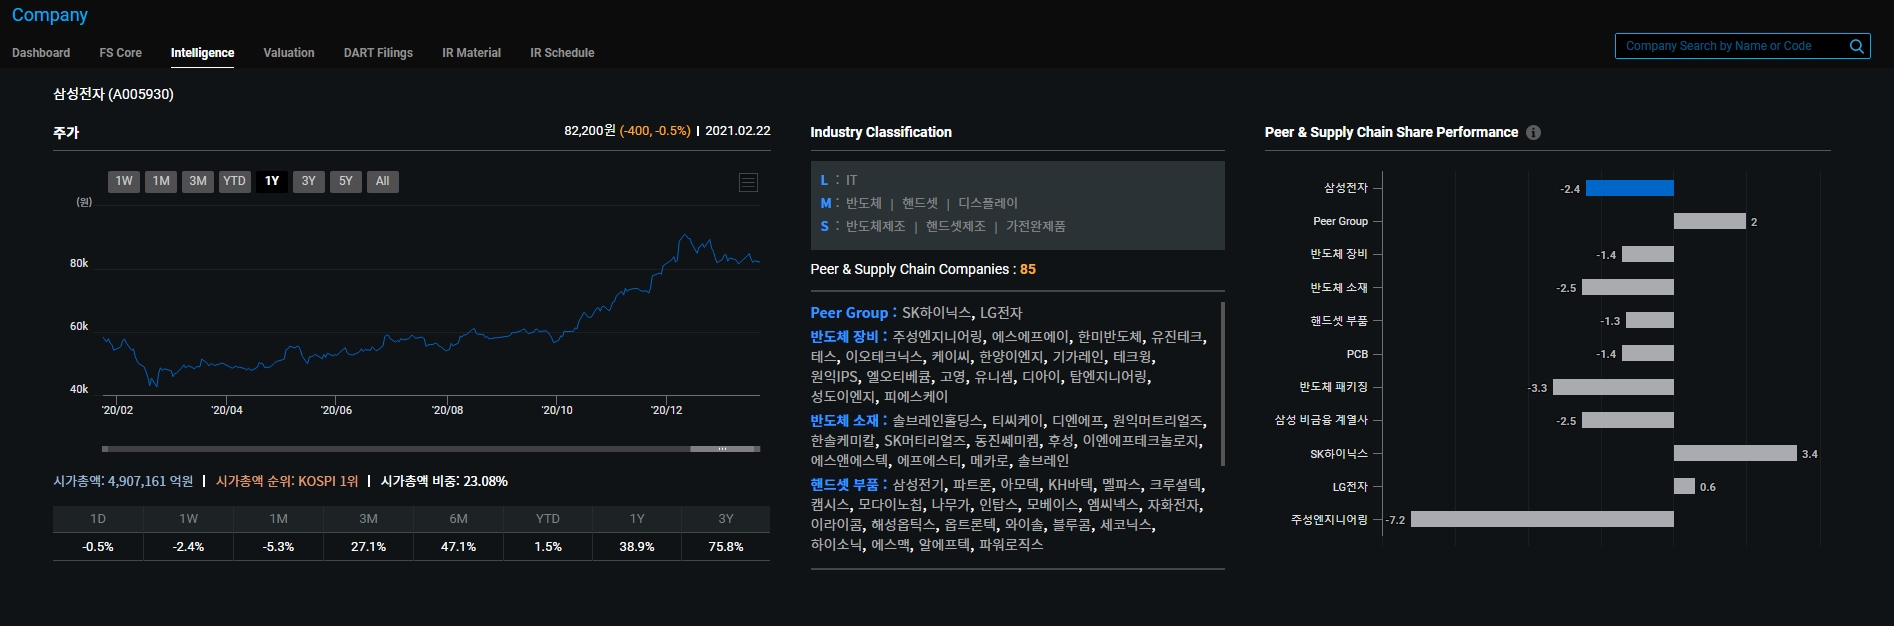Select the 5Y chart range

click(x=346, y=181)
